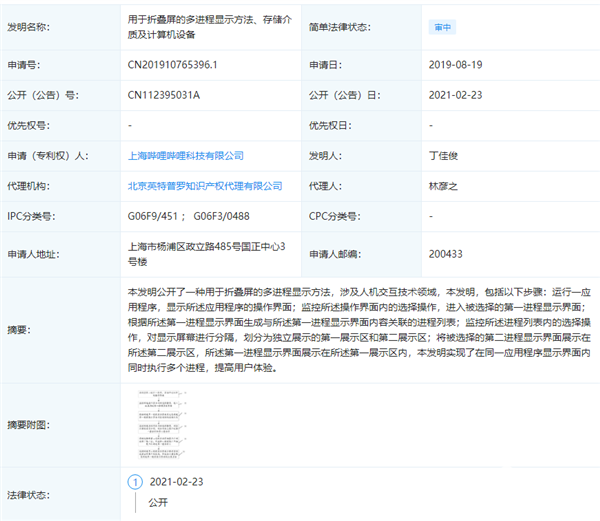Click the 法律状态 row label at the bottom
The height and width of the screenshot is (521, 600).
(36, 493)
